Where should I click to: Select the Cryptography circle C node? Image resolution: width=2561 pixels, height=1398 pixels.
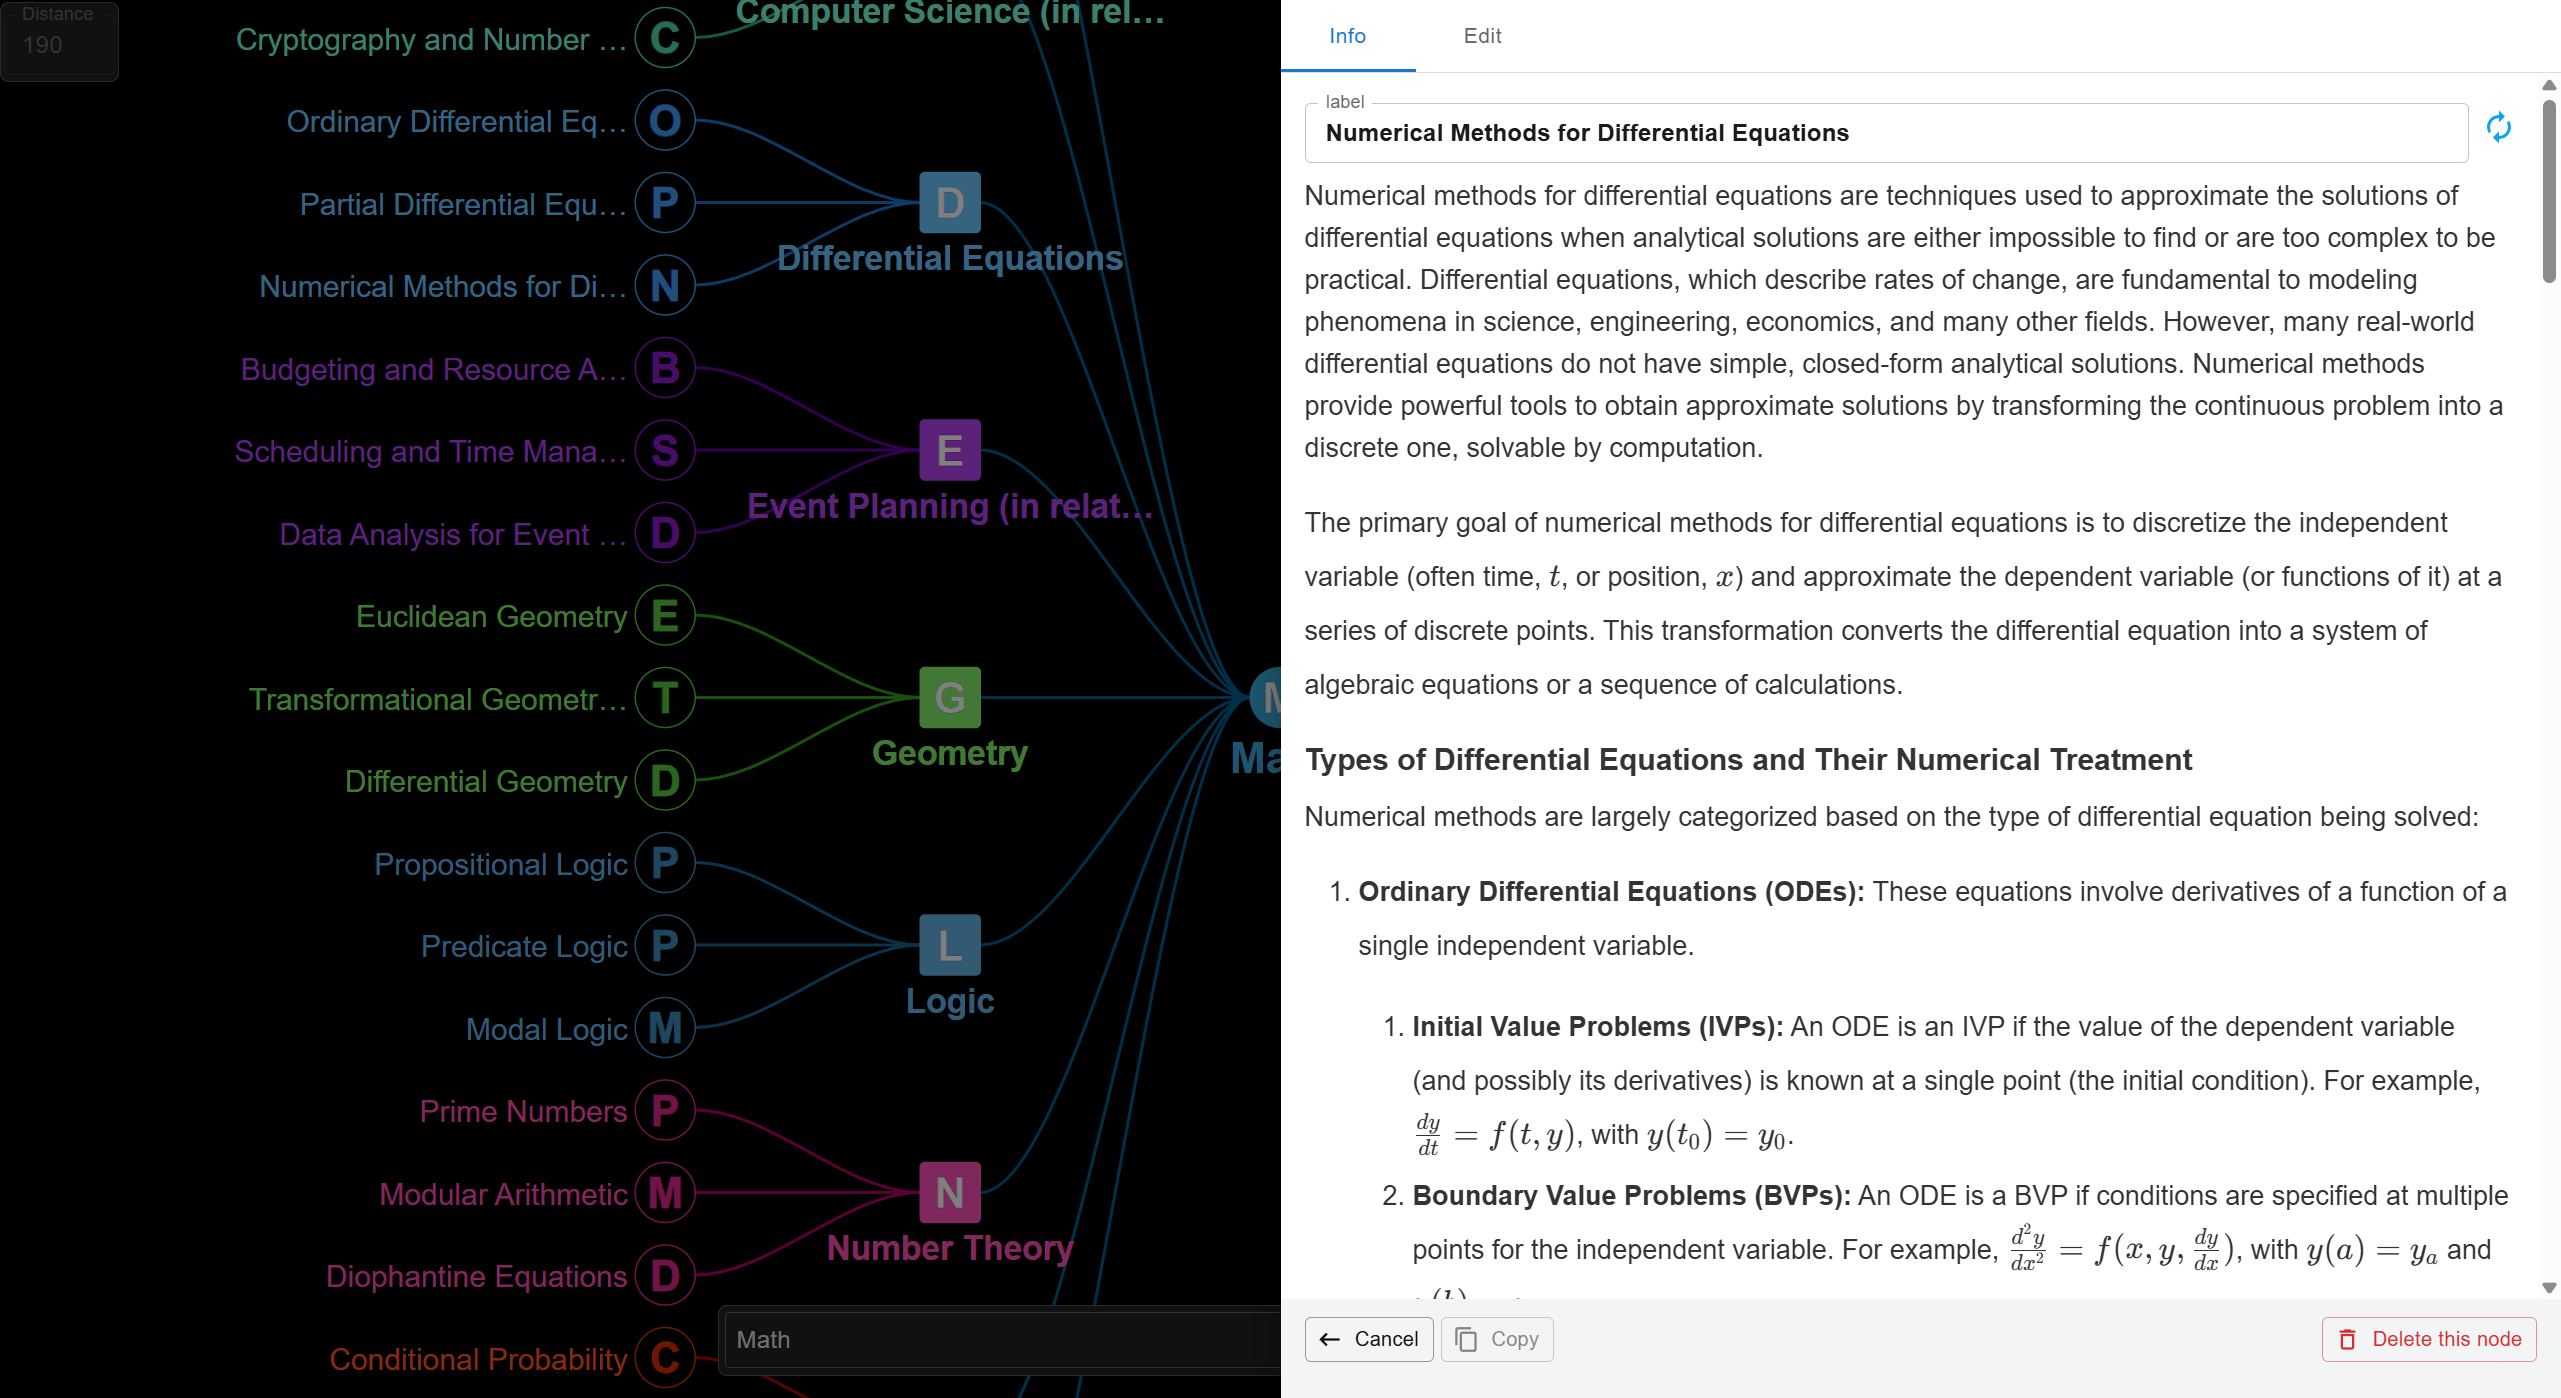[665, 39]
